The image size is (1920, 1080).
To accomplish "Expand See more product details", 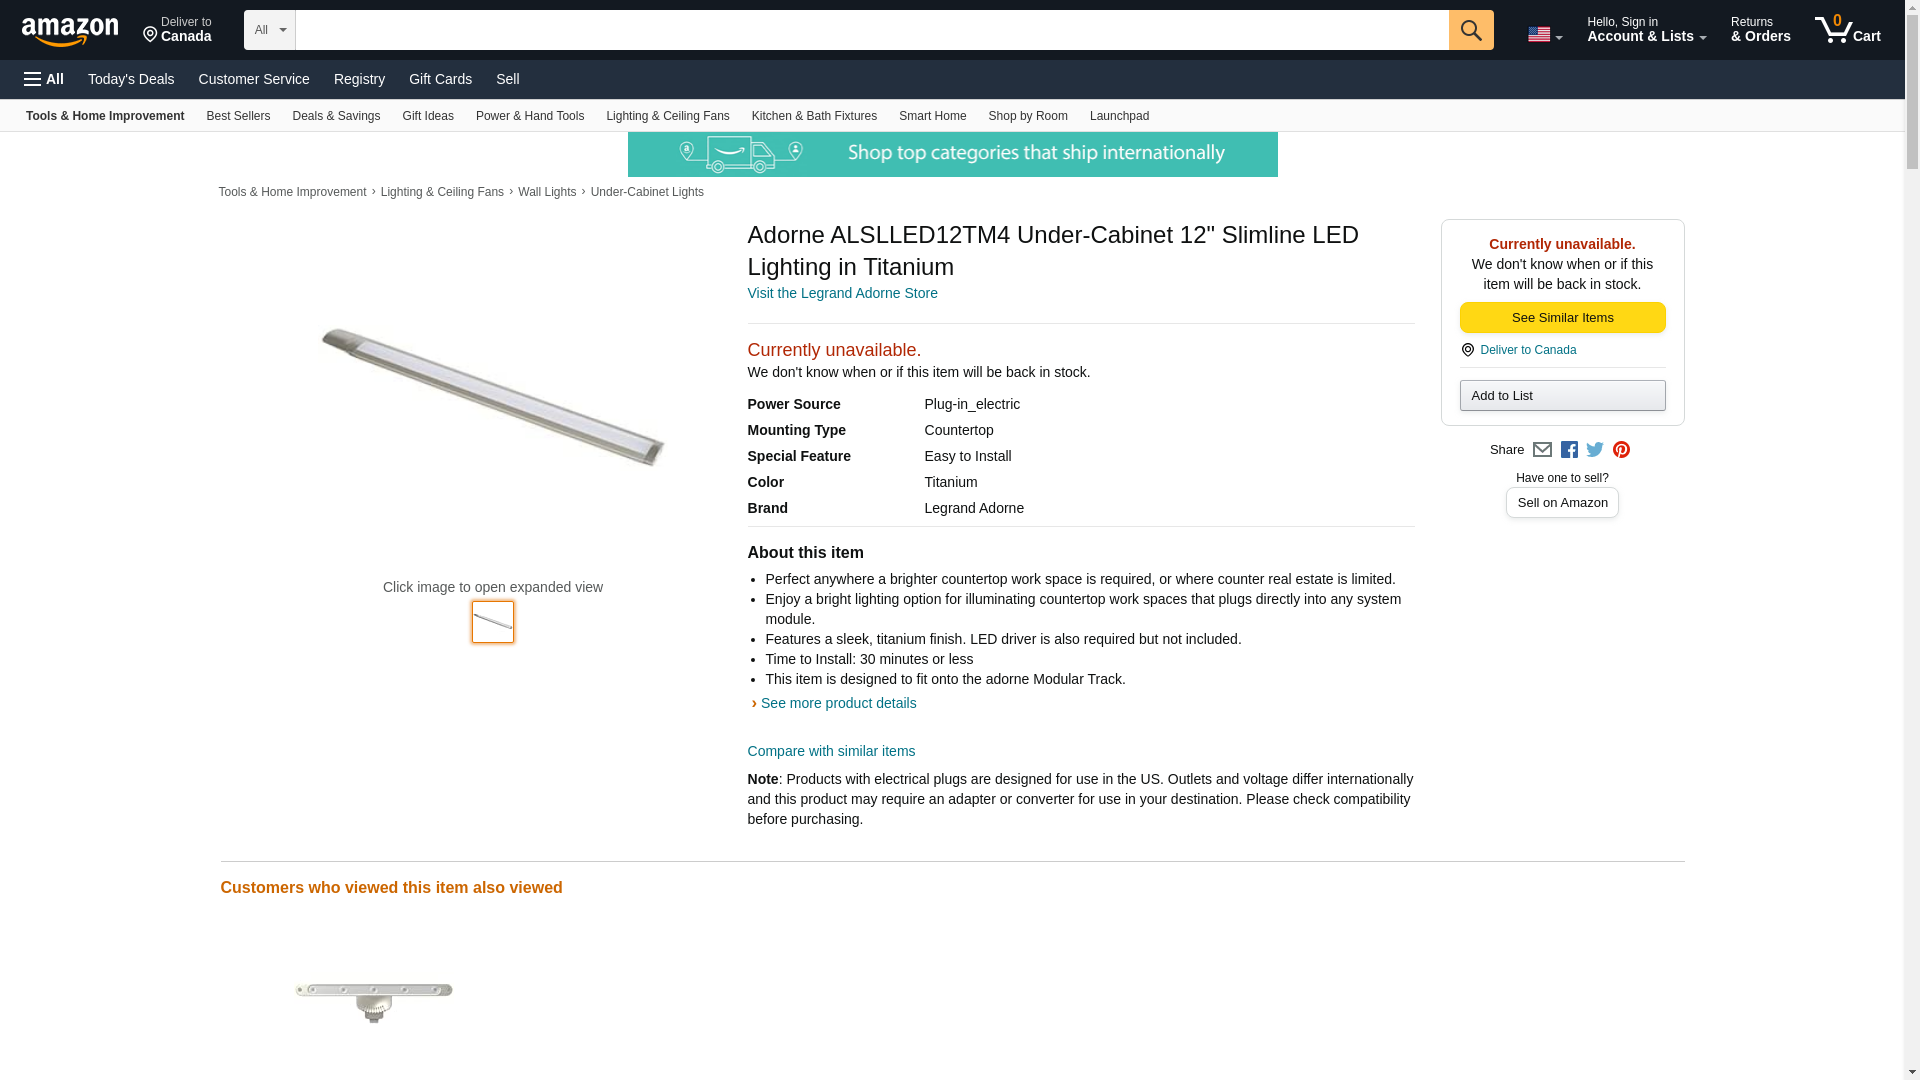I will (x=838, y=703).
